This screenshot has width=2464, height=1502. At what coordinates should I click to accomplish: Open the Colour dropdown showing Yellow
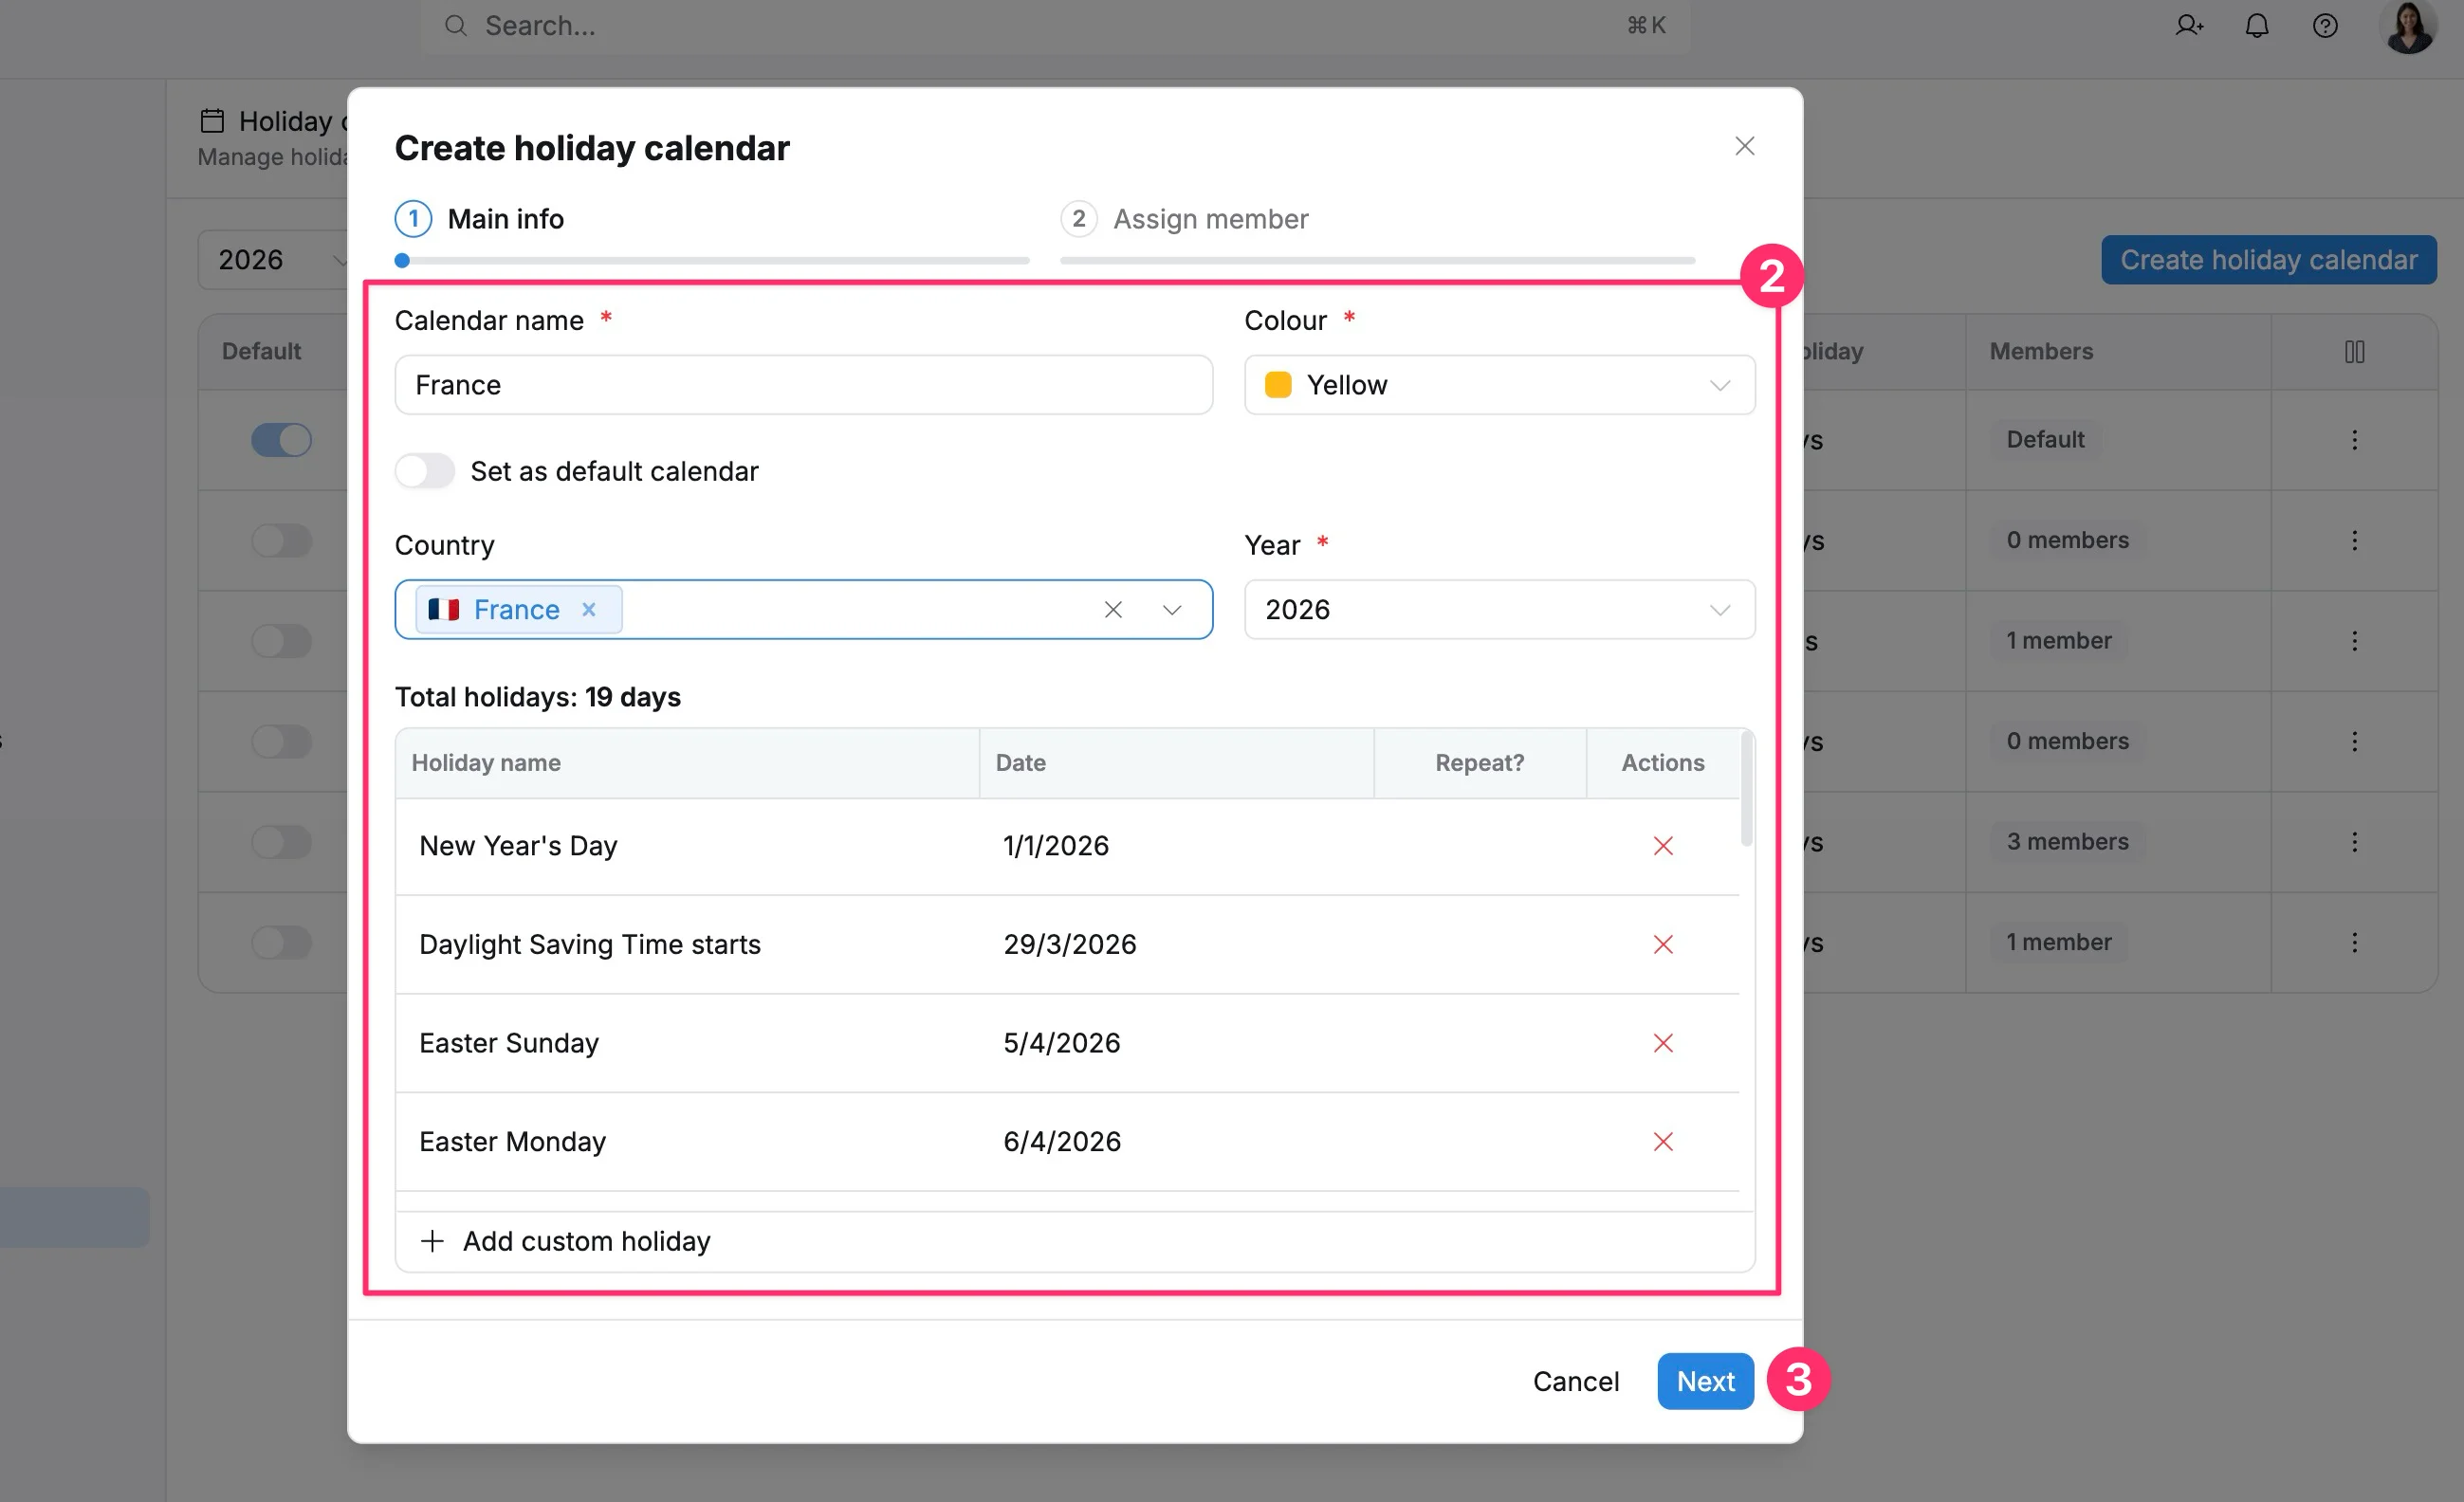pos(1499,385)
